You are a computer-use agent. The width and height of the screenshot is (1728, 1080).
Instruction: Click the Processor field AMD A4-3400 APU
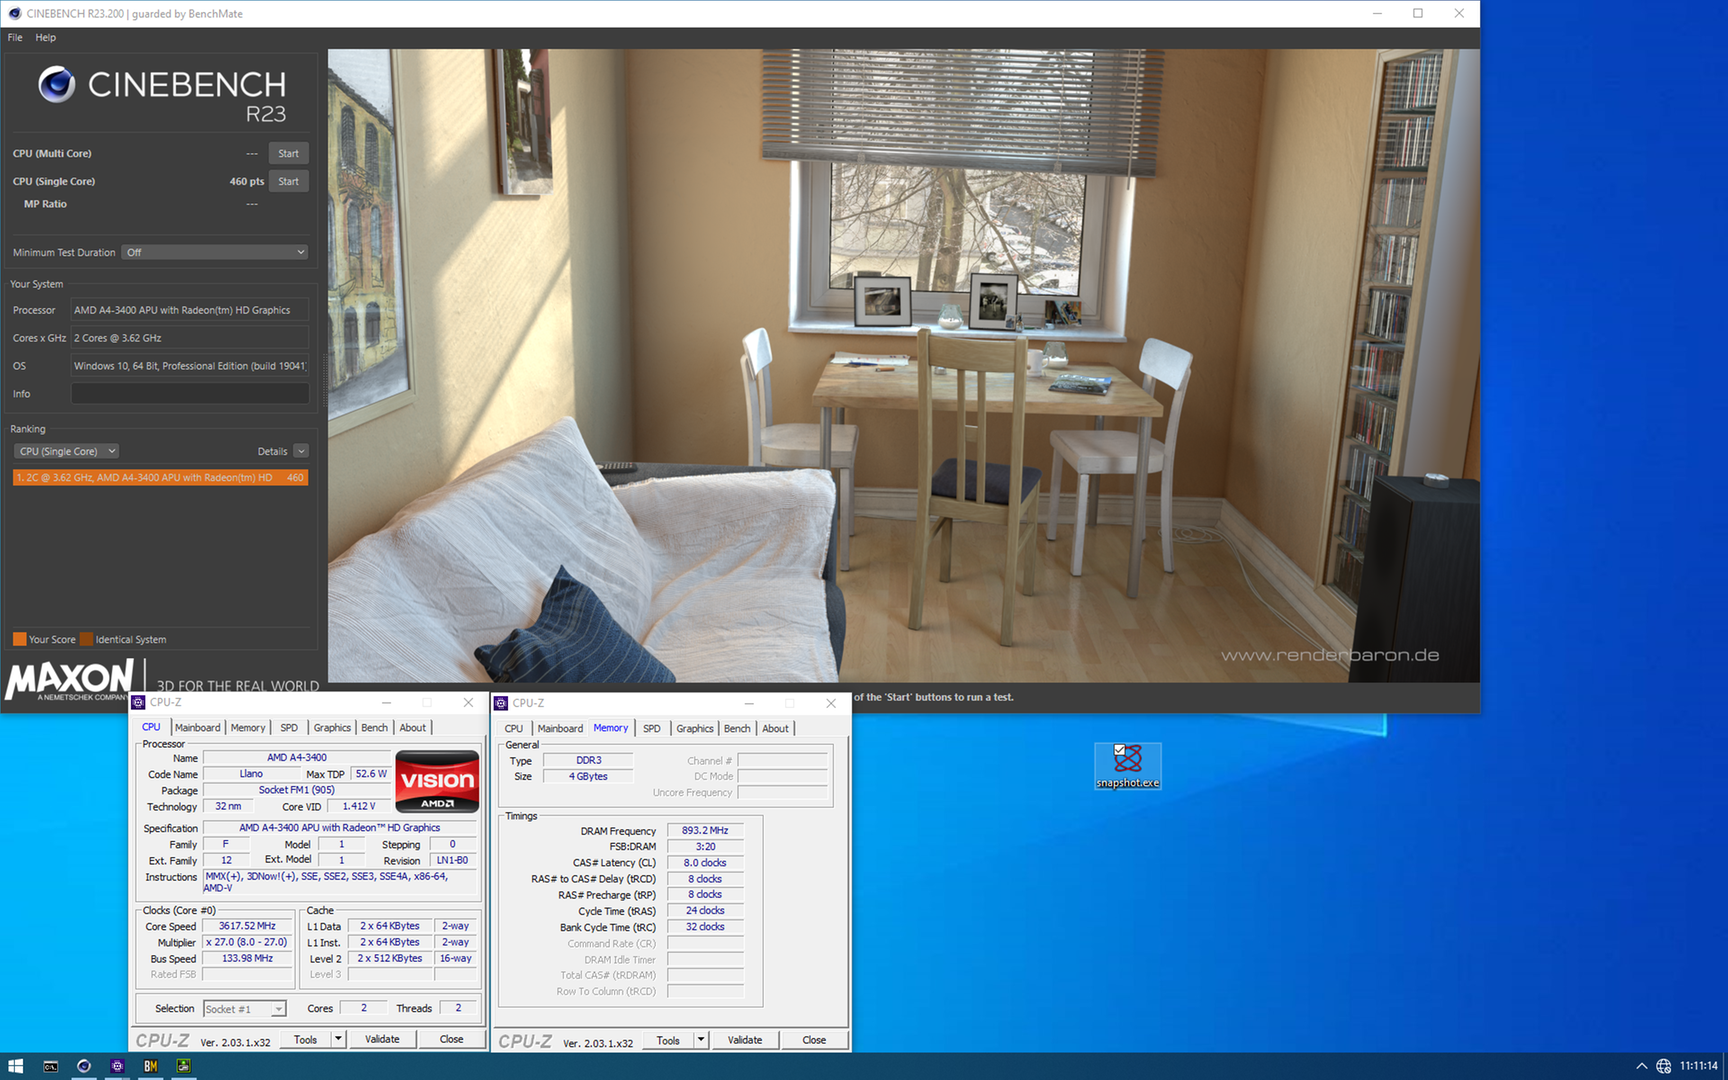189,310
